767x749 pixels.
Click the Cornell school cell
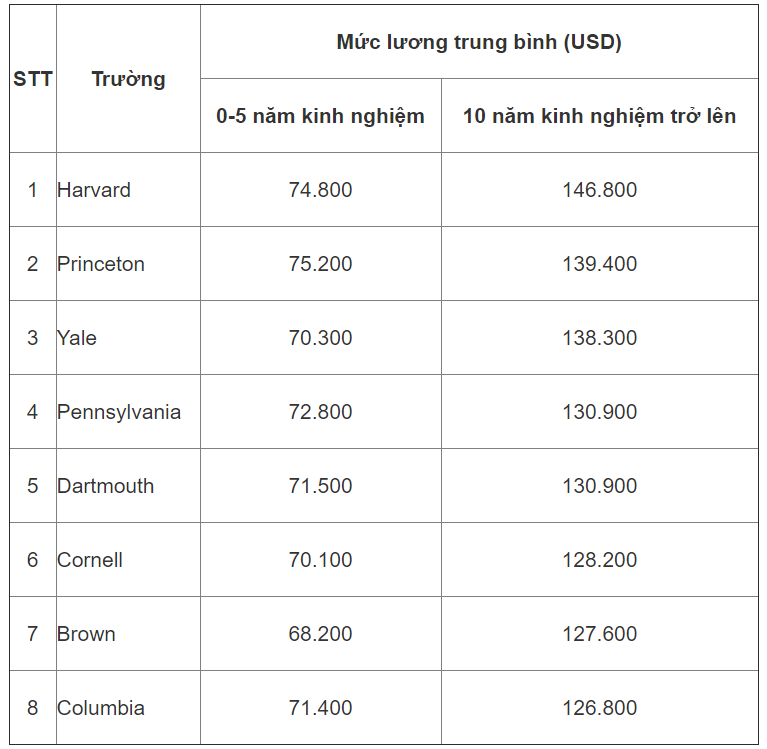tap(90, 560)
